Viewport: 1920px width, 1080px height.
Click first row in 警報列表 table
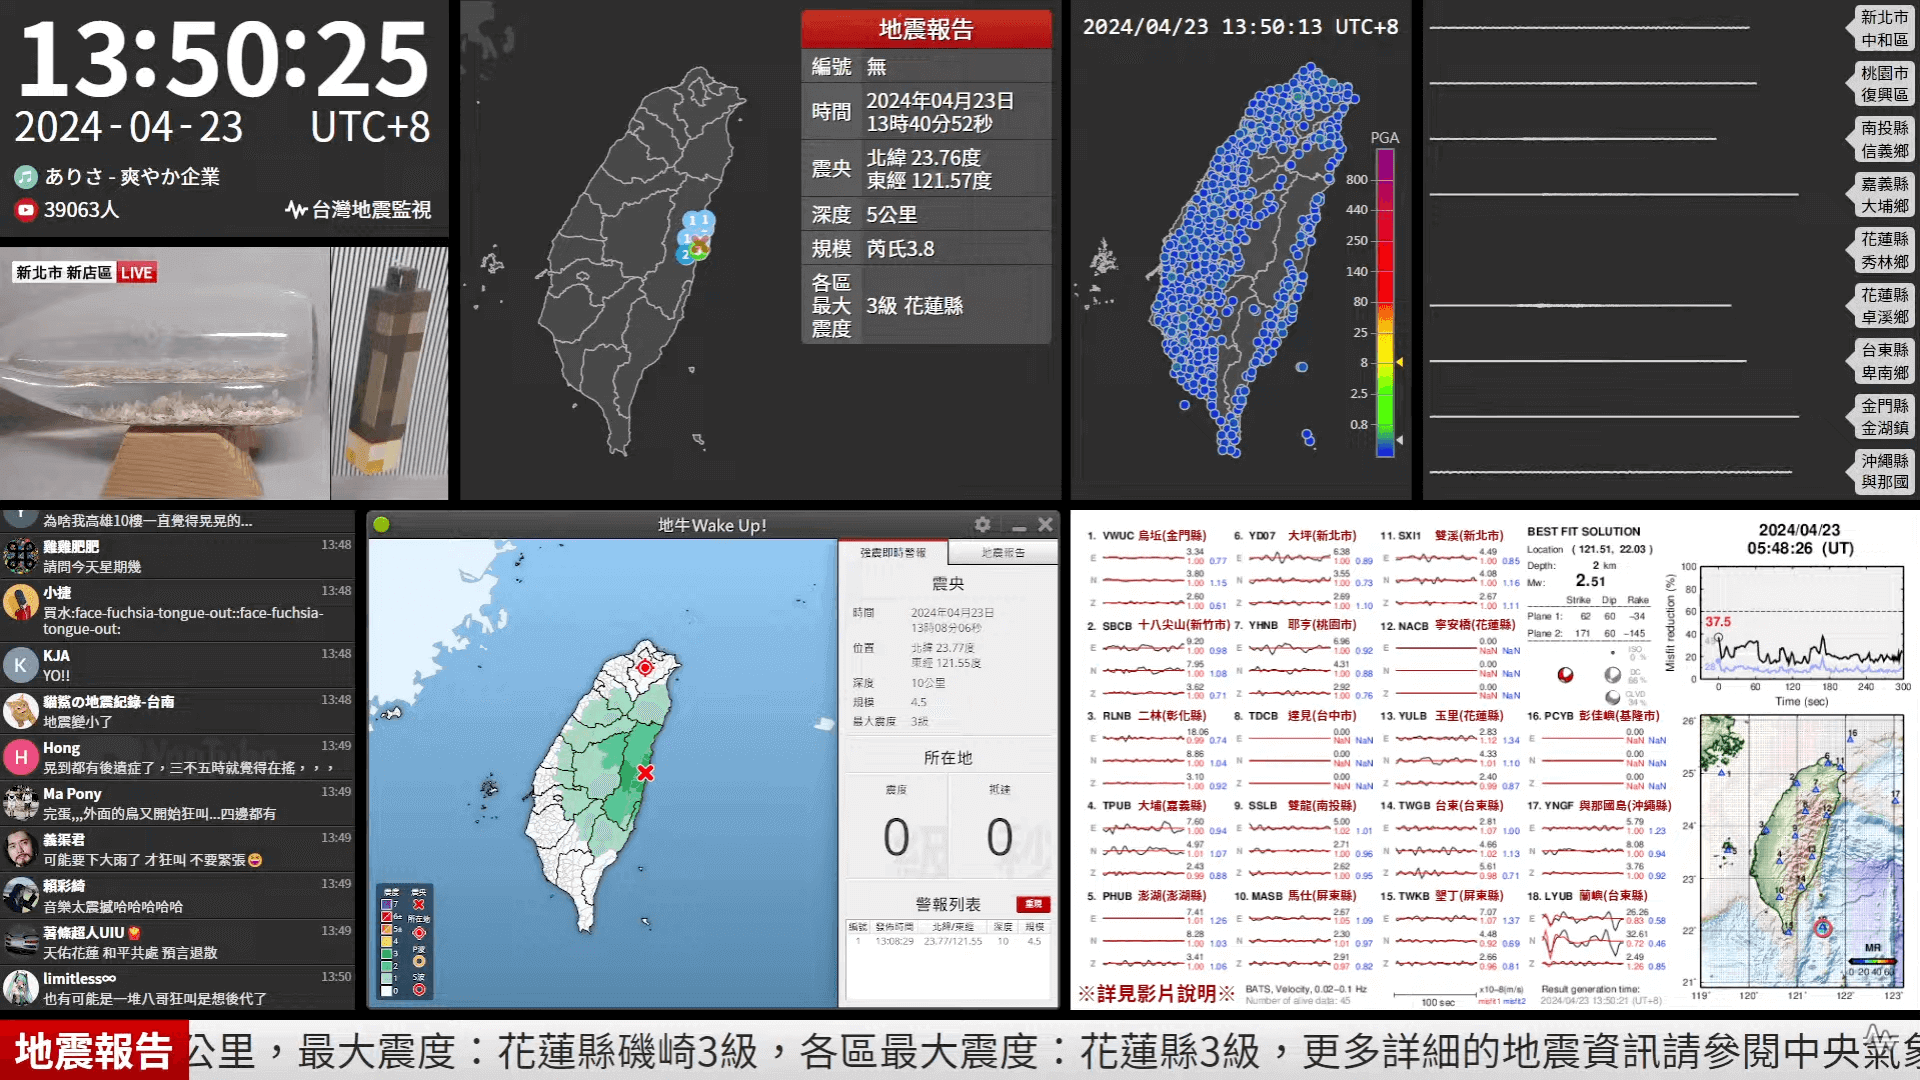point(948,941)
